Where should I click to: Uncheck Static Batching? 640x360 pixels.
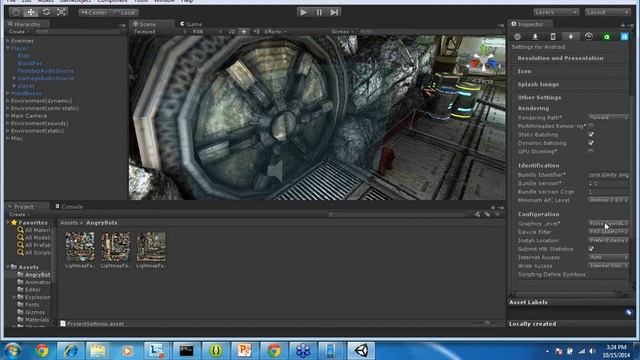(x=591, y=134)
